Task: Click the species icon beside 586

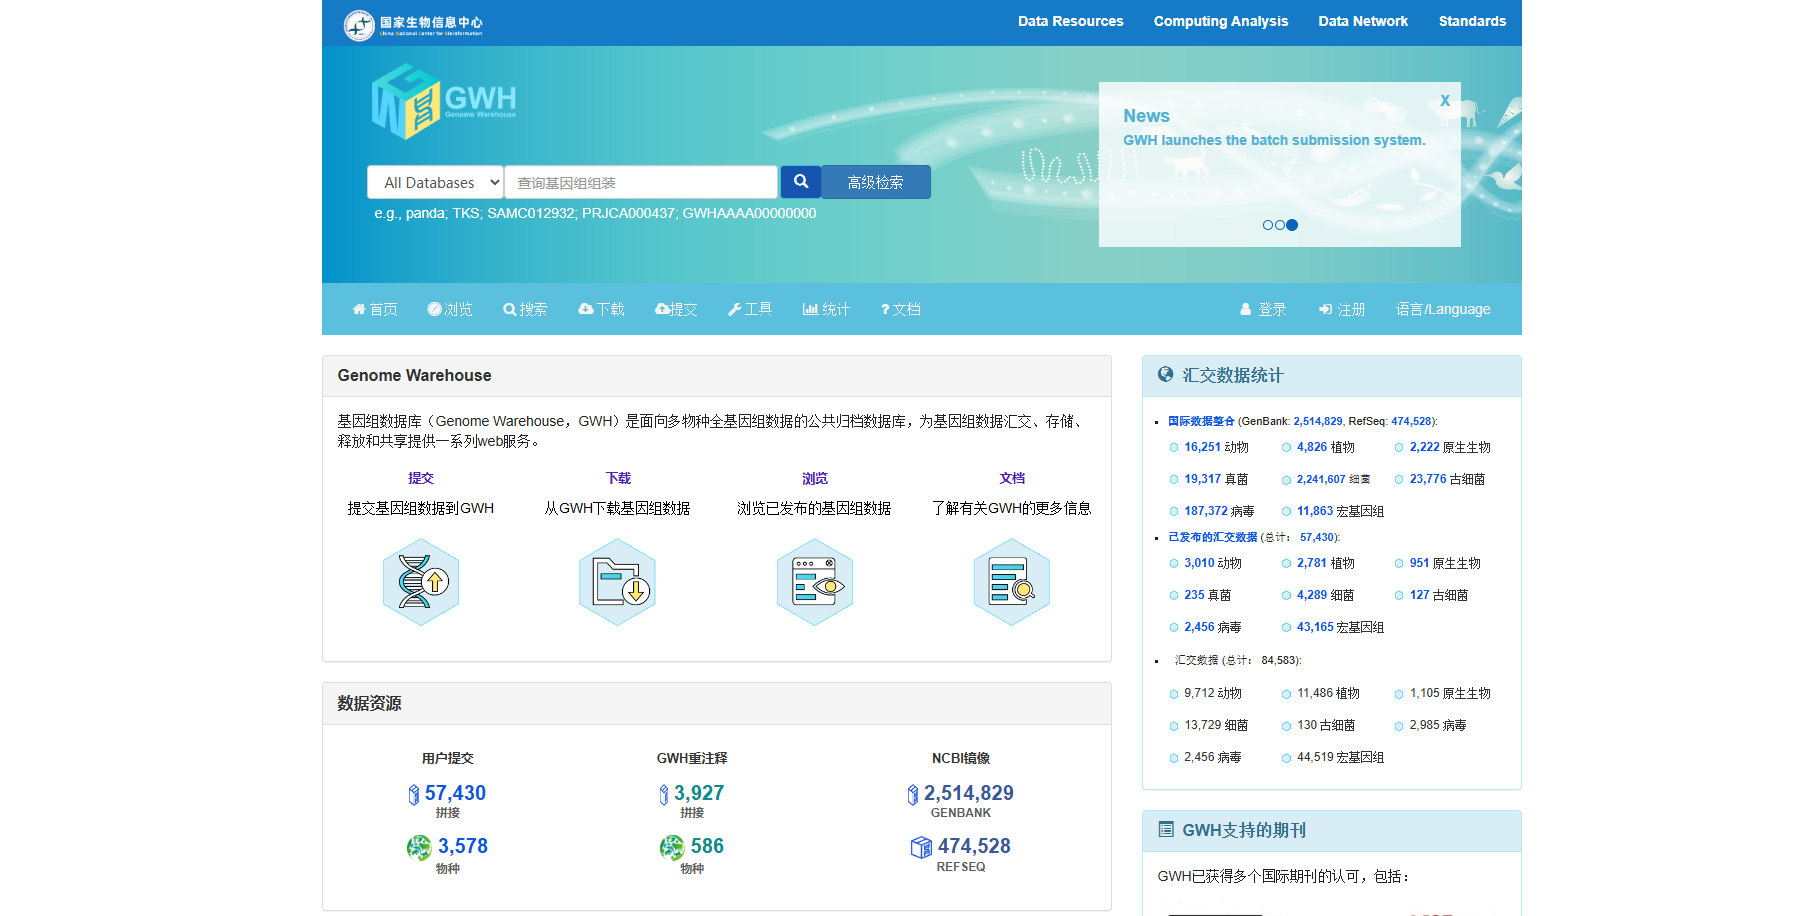Action: pyautogui.click(x=672, y=848)
